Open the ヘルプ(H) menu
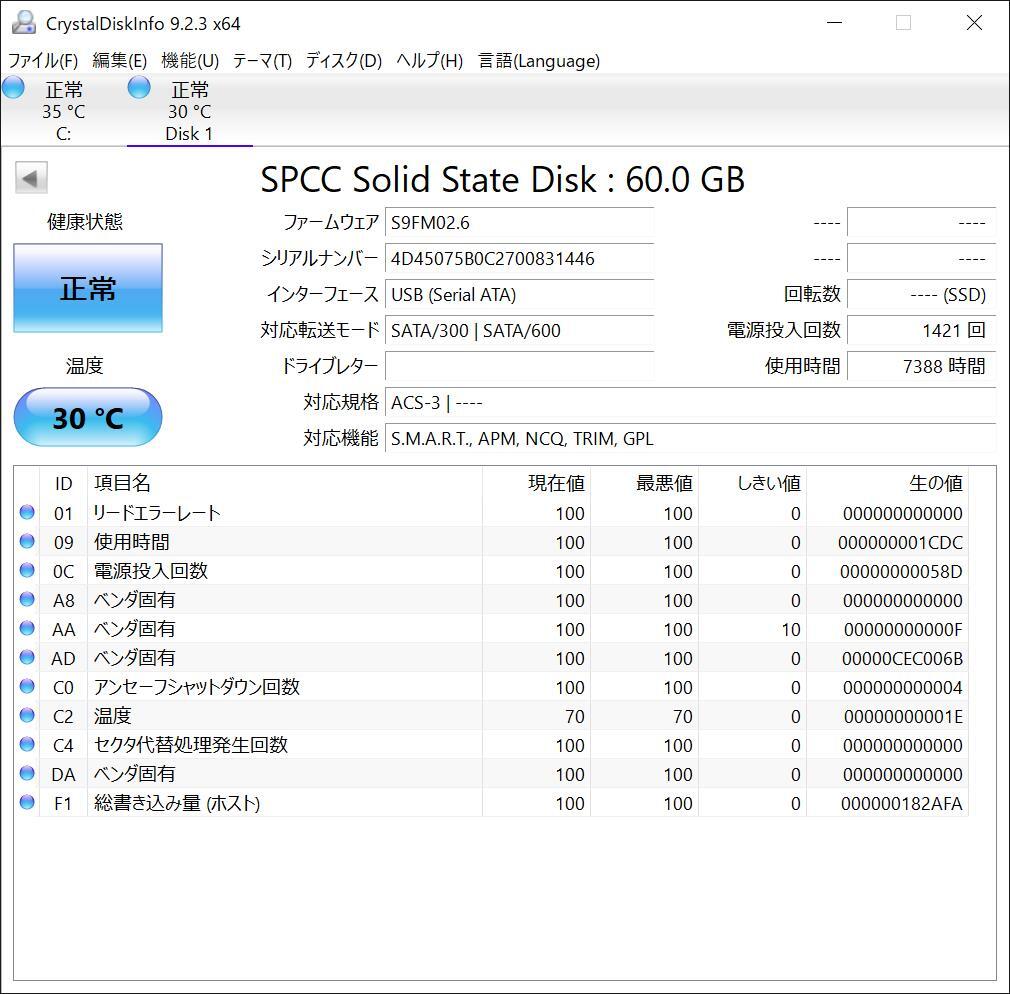This screenshot has width=1010, height=994. coord(429,61)
